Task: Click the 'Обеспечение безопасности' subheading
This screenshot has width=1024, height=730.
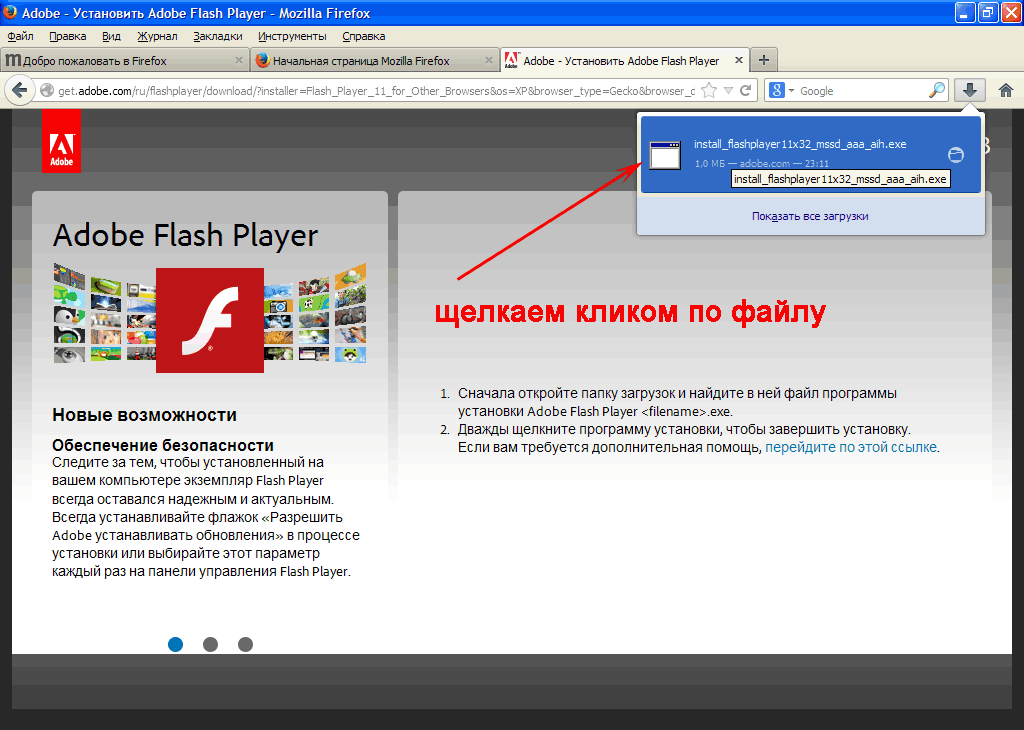Action: coord(163,445)
